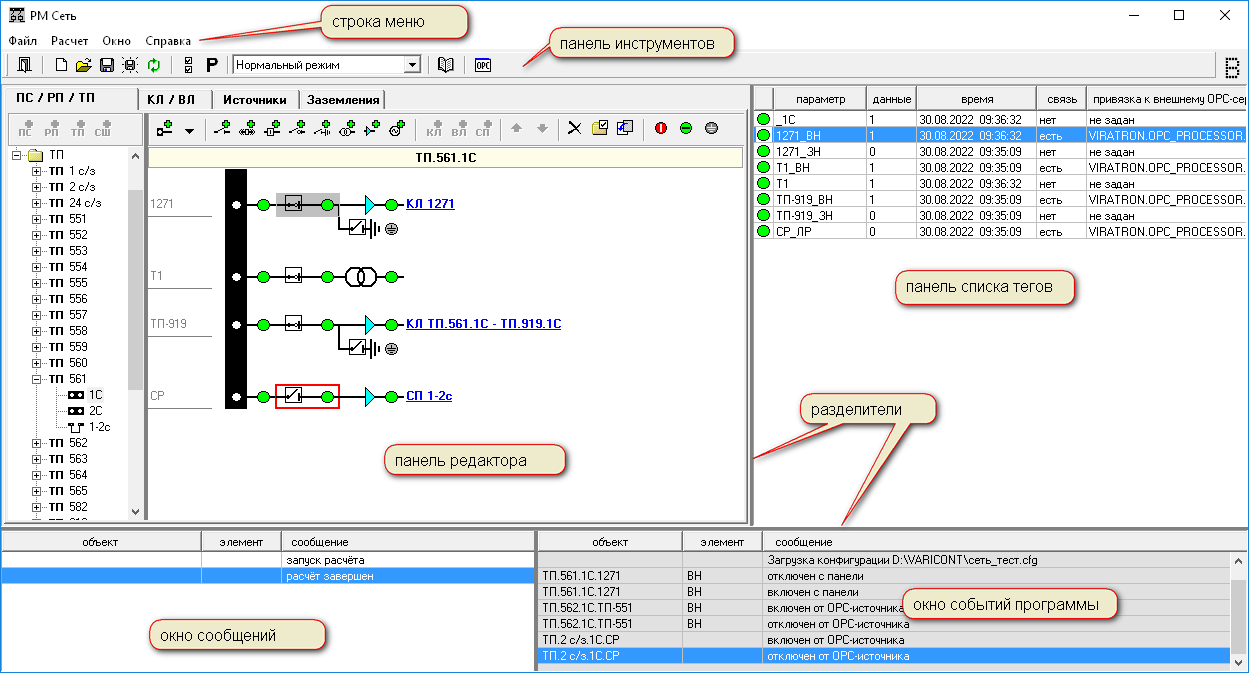The width and height of the screenshot is (1249, 673).
Task: Click the delete X icon in editor toolbar
Action: pos(574,128)
